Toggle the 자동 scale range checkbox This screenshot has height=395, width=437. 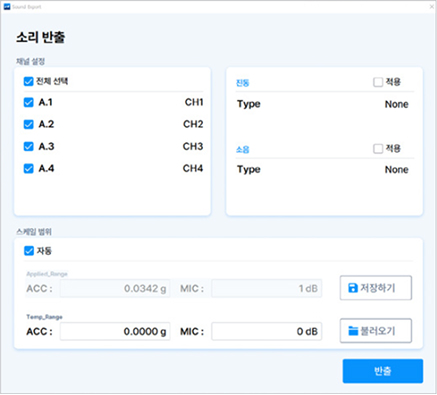click(x=29, y=251)
